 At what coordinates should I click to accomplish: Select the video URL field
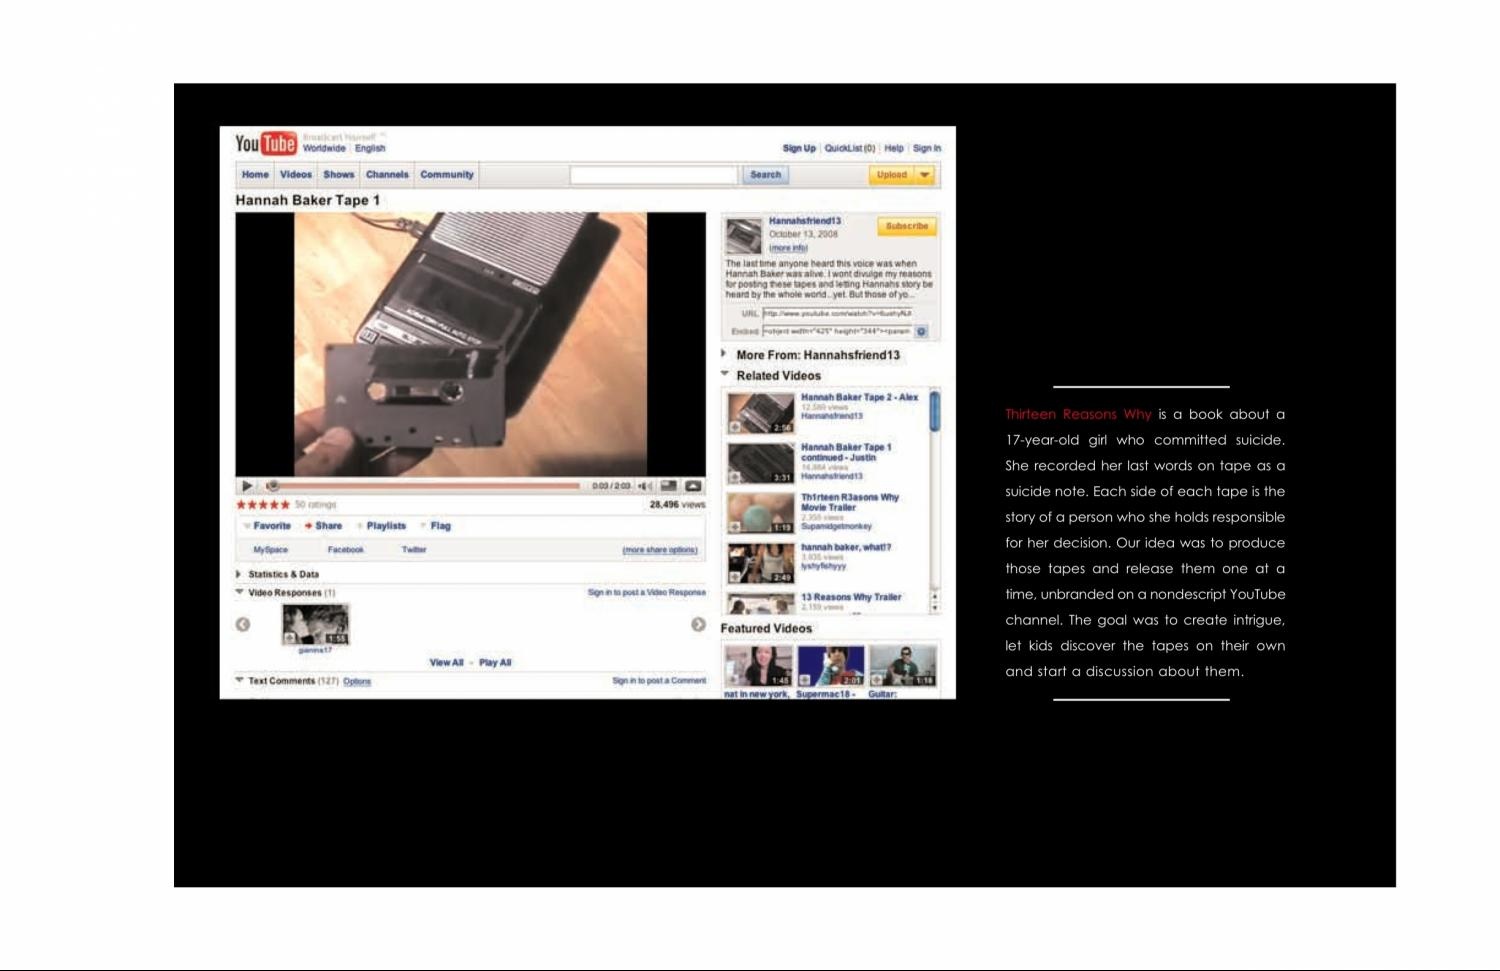click(837, 313)
